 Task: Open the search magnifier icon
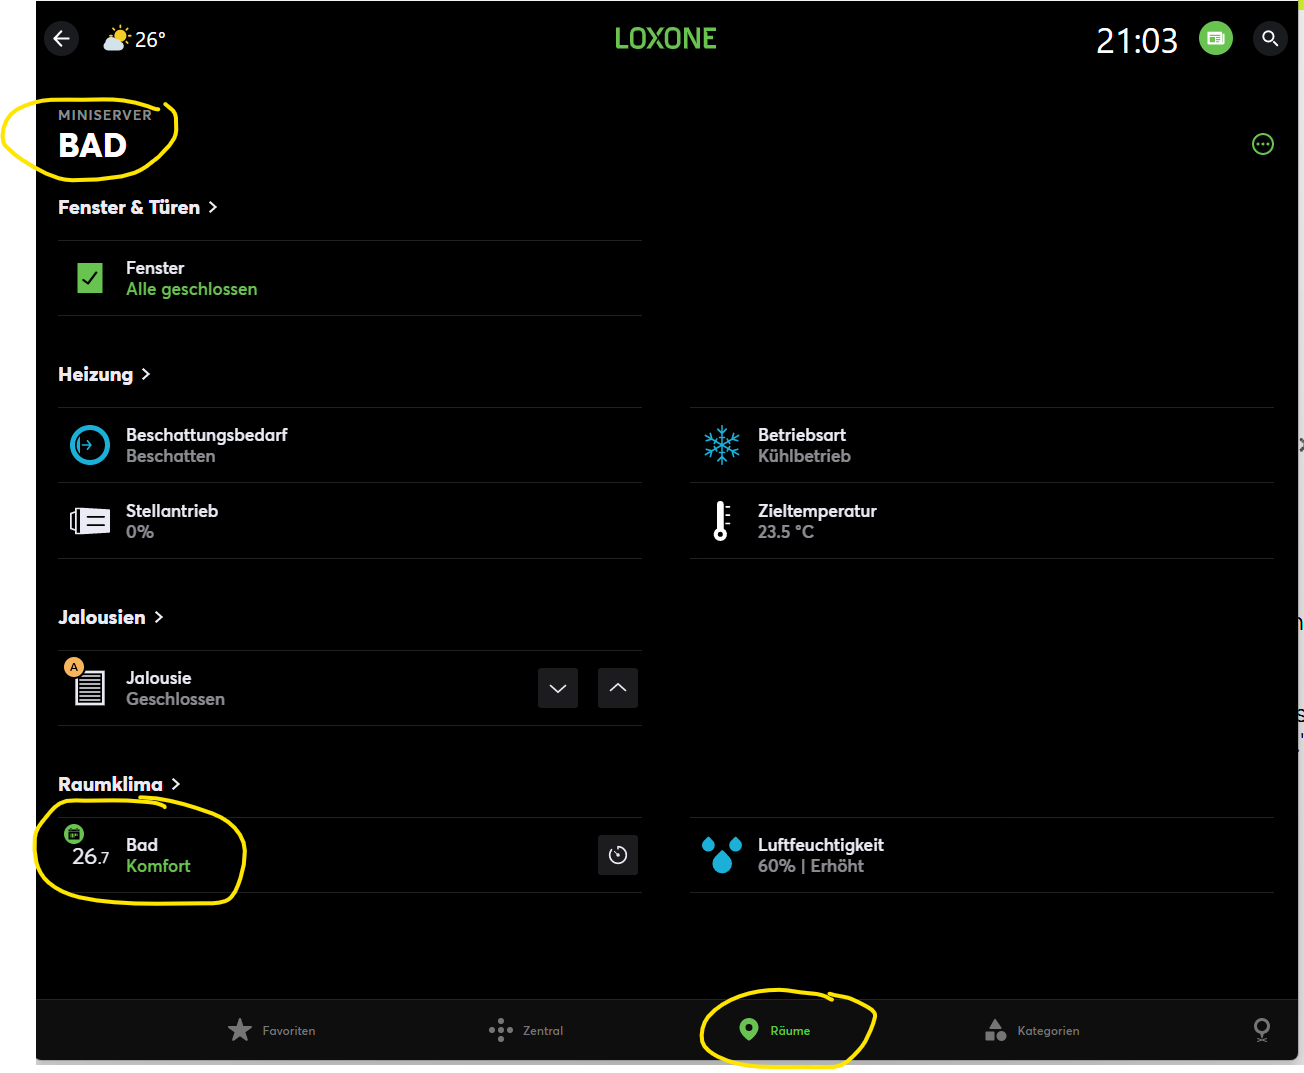[1270, 39]
